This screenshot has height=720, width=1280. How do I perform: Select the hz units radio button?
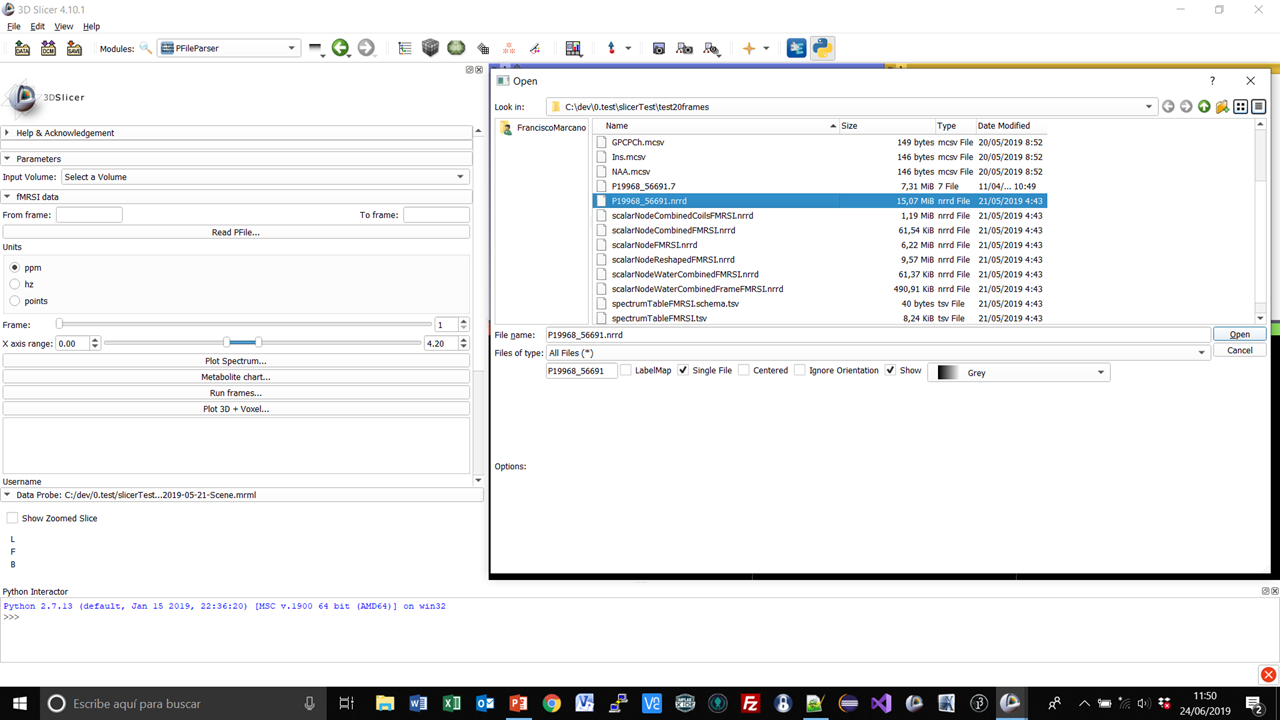(15, 285)
